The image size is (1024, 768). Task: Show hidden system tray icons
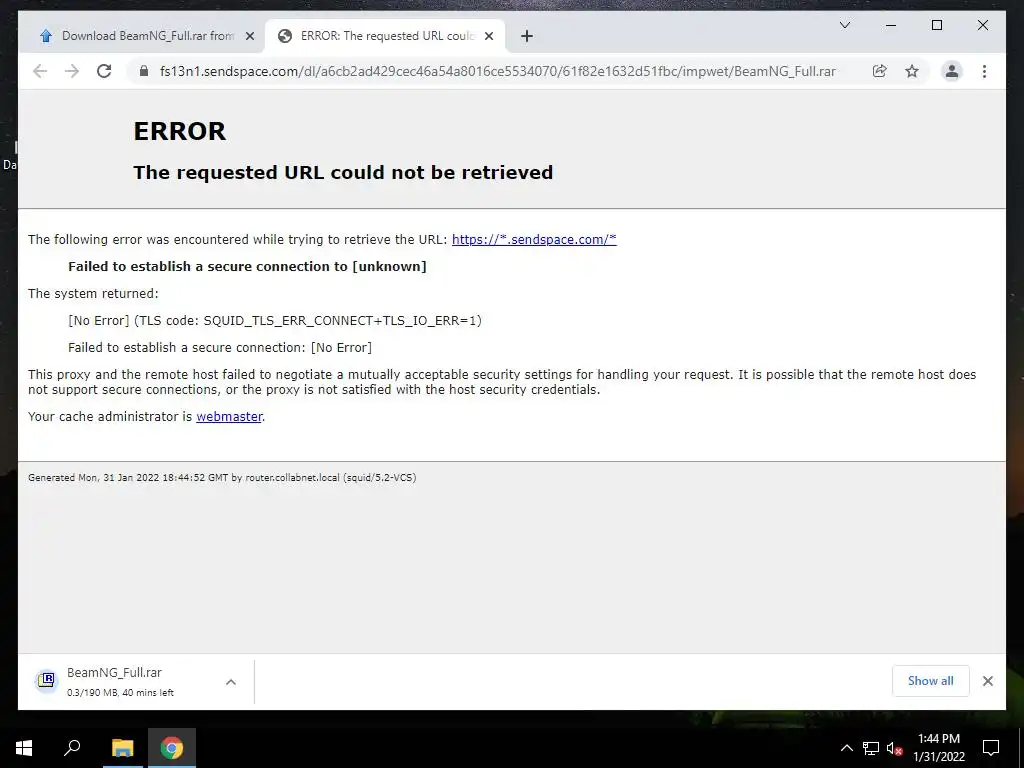click(x=846, y=748)
